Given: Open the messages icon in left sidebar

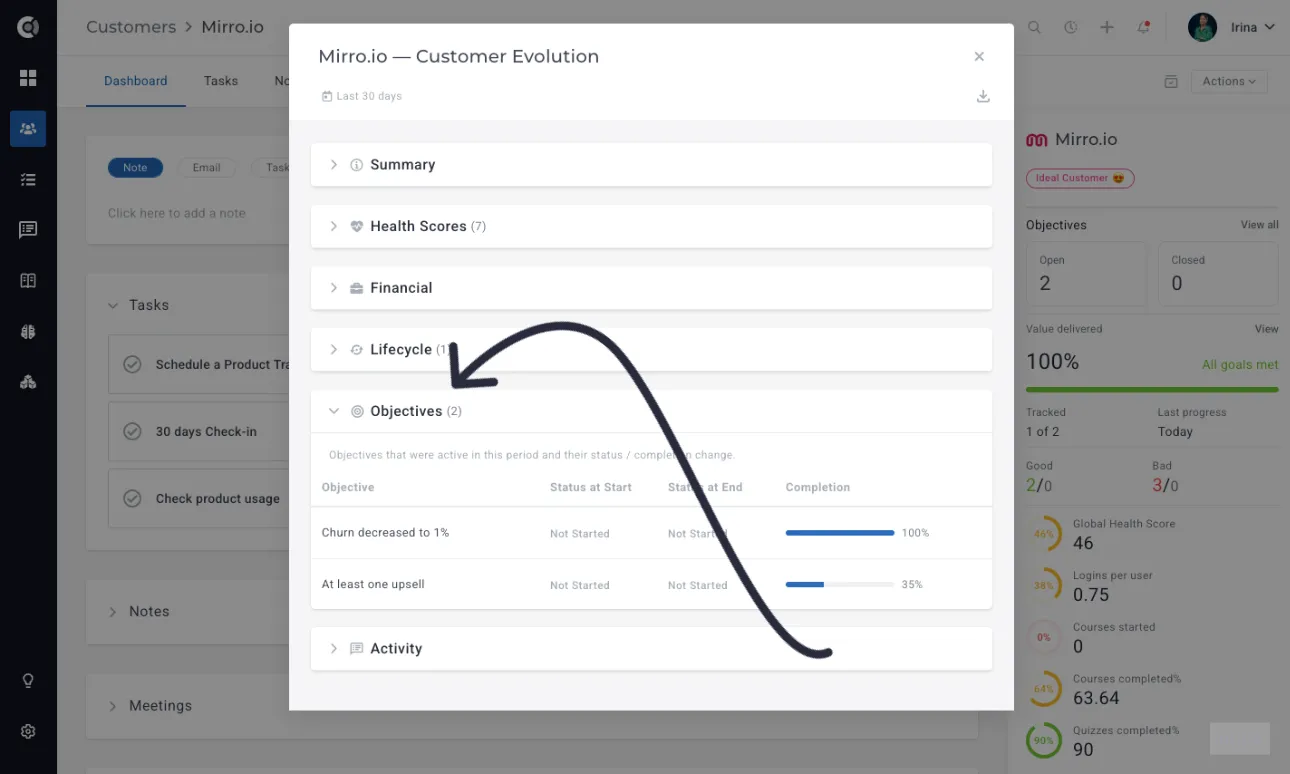Looking at the screenshot, I should pos(28,230).
